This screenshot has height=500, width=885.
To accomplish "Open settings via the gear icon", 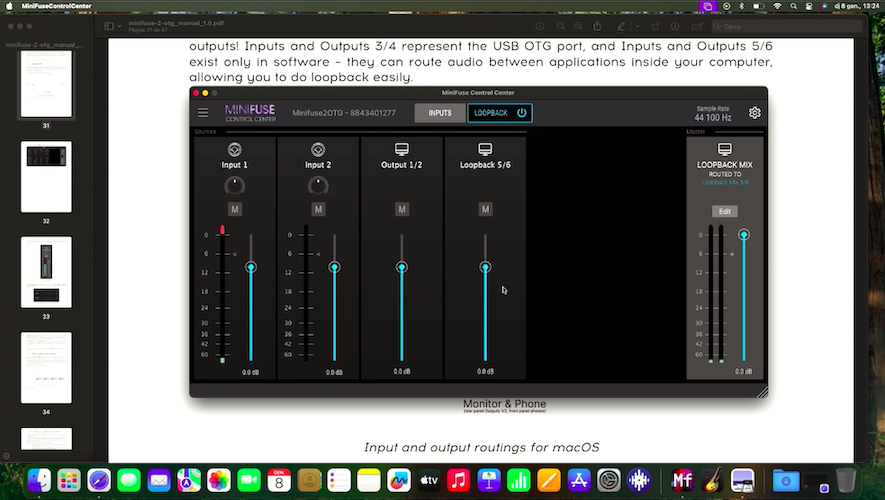I will click(x=755, y=113).
